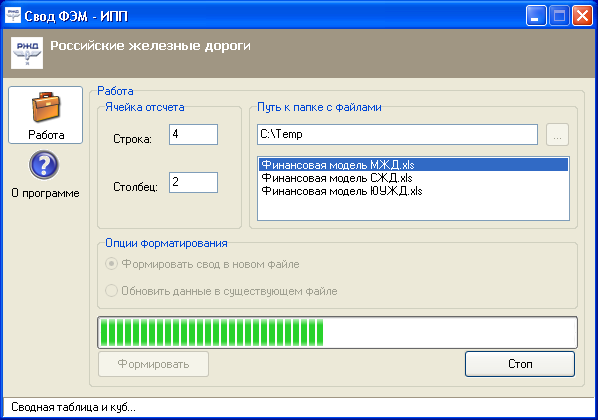This screenshot has width=598, height=420.
Task: Open folder browse button with ellipsis
Action: (557, 135)
